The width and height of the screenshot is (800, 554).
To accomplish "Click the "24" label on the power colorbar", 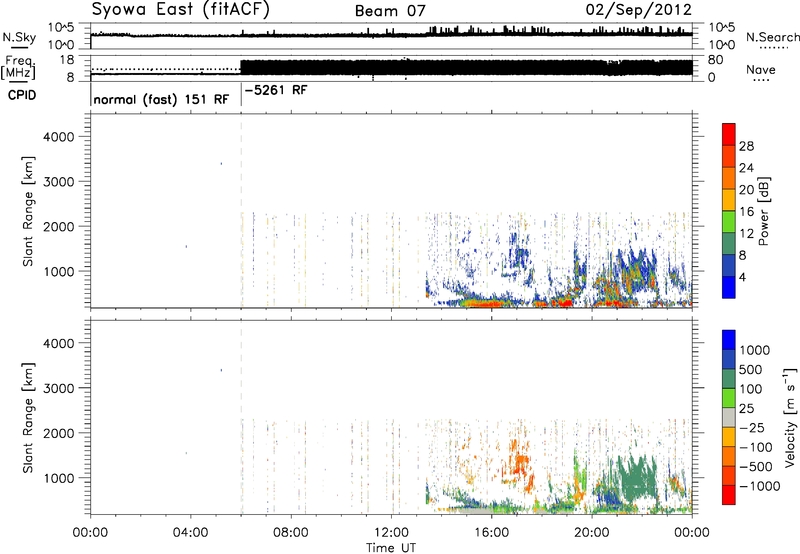I will tap(746, 168).
